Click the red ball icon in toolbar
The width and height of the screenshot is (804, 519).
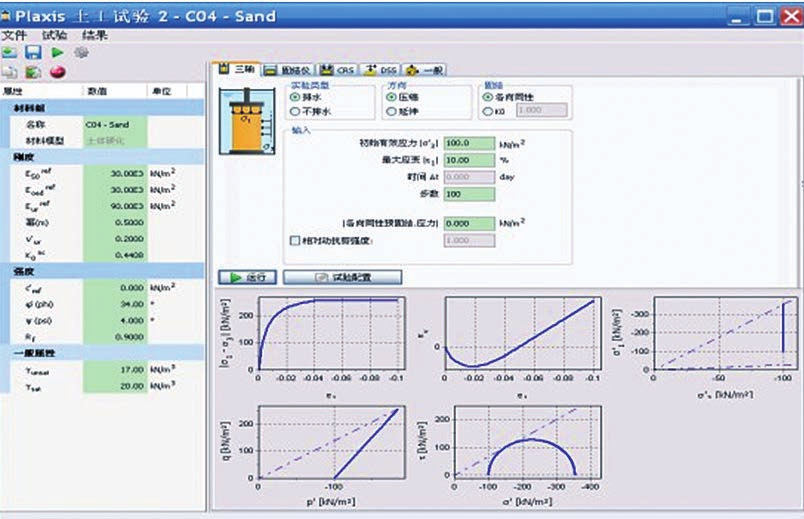[57, 72]
